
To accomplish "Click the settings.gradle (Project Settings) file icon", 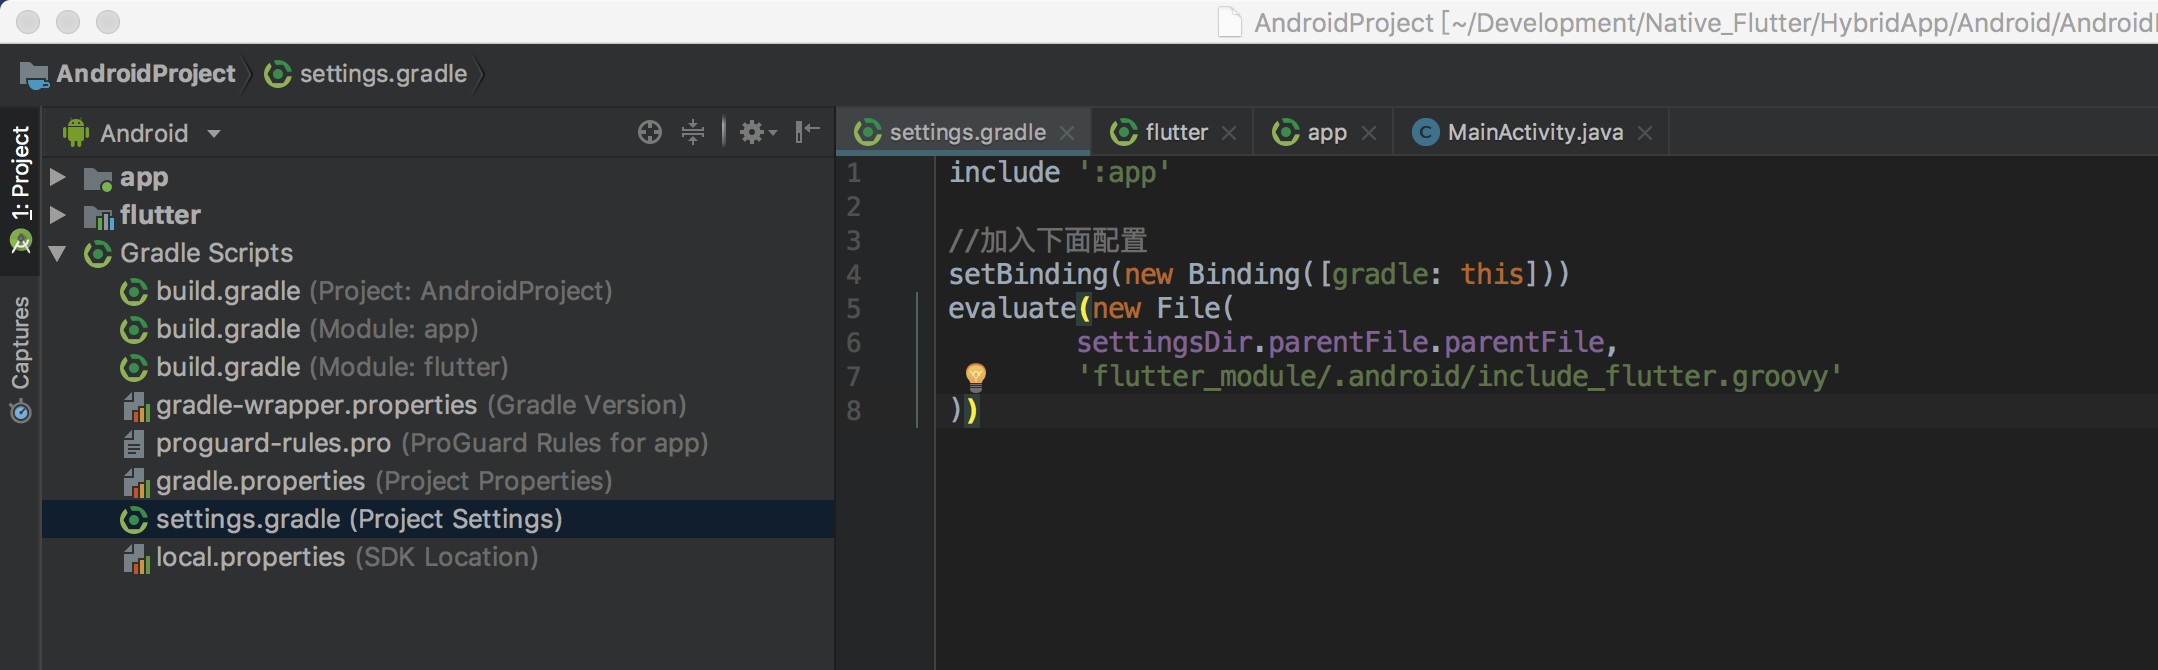I will click(x=134, y=520).
